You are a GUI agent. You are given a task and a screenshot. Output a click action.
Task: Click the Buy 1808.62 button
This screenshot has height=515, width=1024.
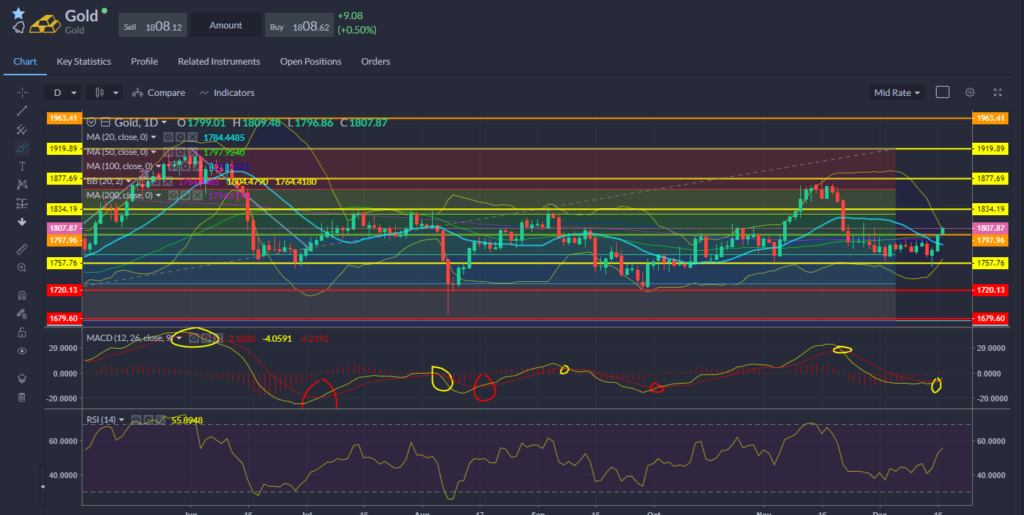pos(298,25)
